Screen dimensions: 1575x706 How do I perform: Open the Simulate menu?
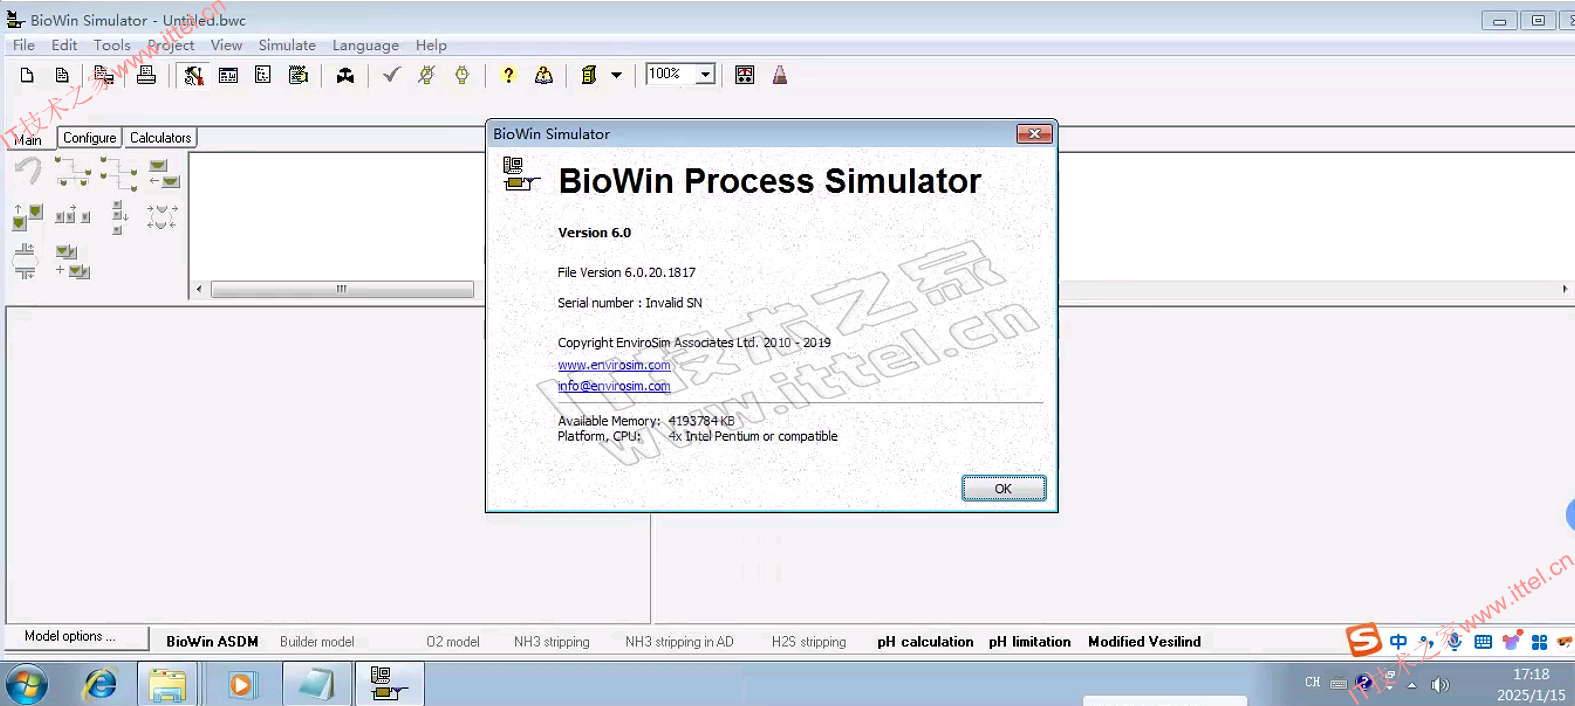click(x=287, y=45)
